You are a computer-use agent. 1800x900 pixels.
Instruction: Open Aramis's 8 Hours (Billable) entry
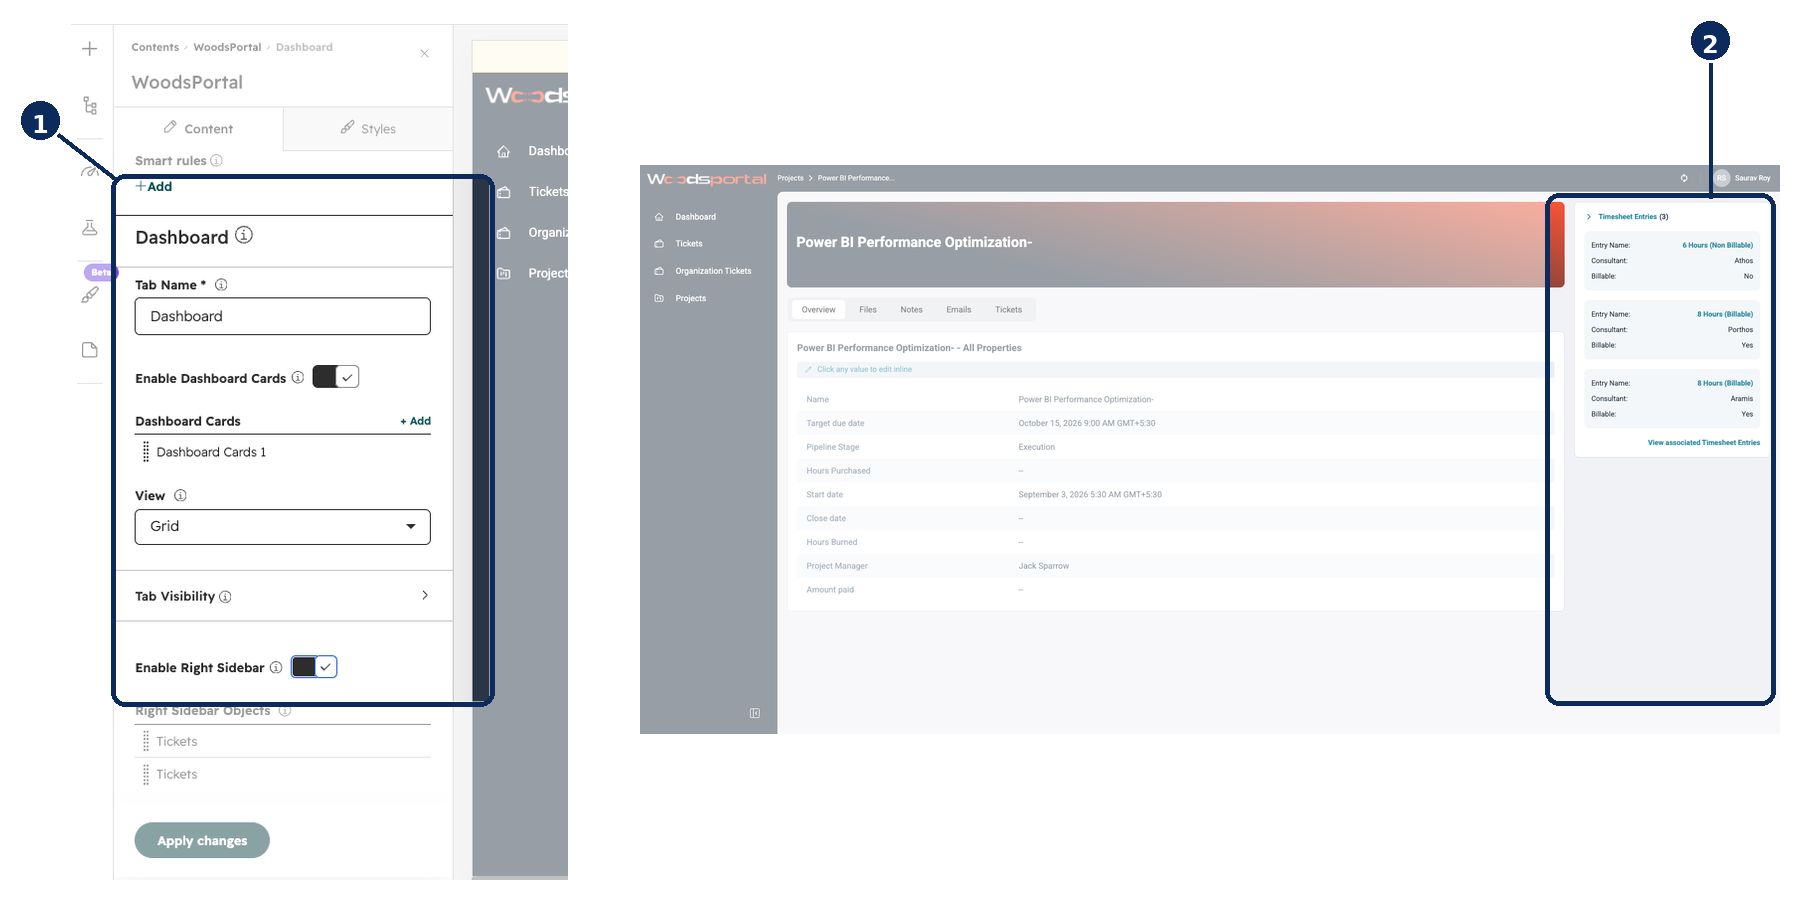tap(1725, 383)
